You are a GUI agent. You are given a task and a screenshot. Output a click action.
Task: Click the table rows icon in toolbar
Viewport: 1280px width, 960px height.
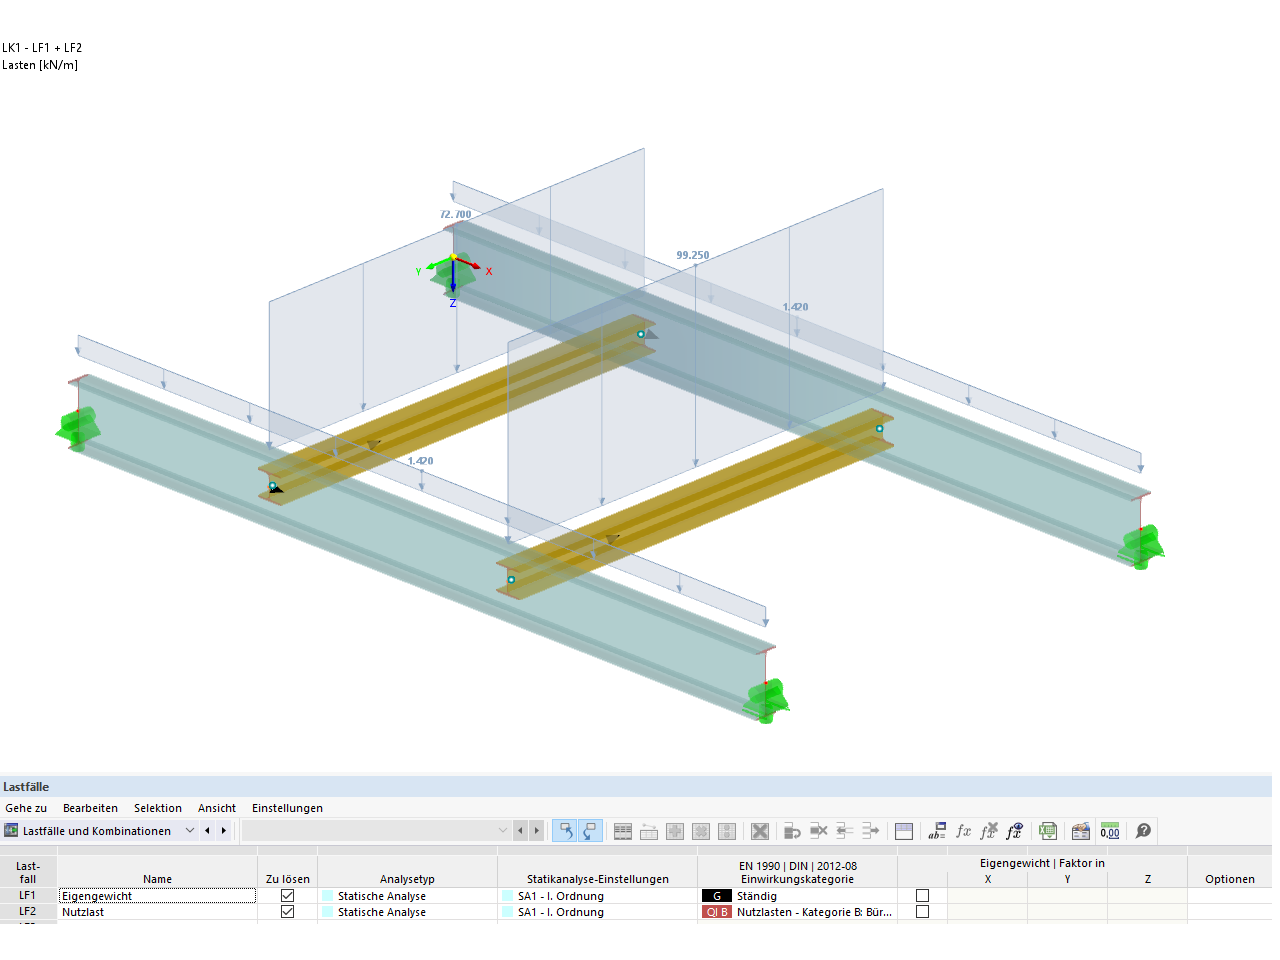pyautogui.click(x=623, y=831)
